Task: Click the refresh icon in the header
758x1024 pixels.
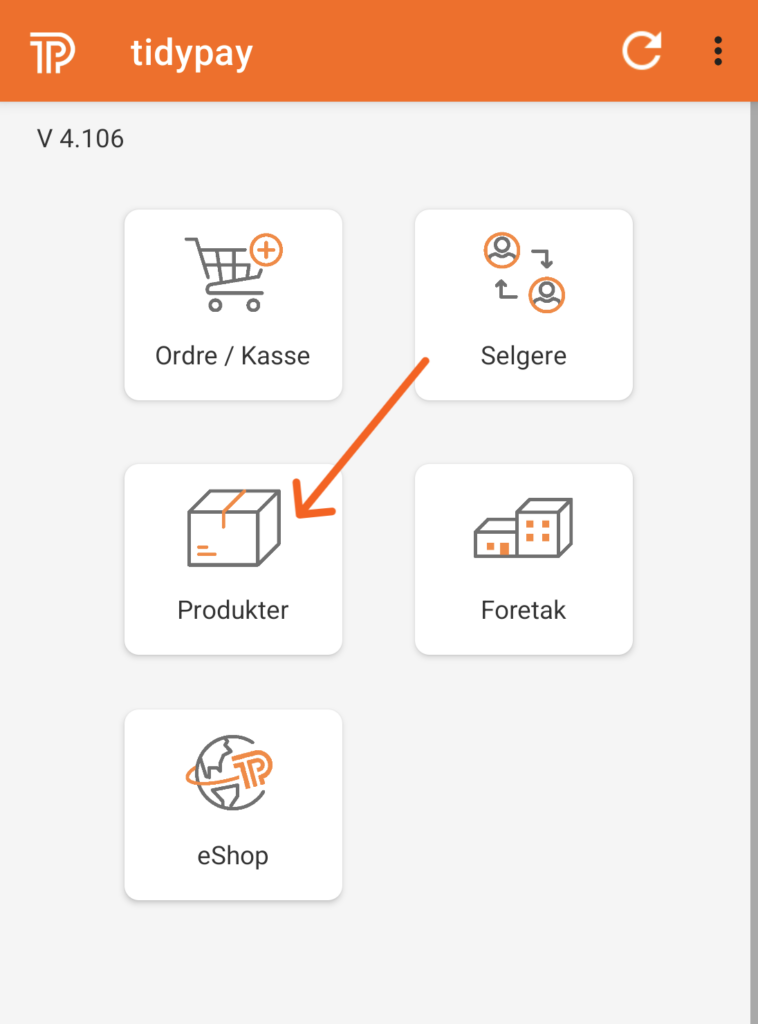Action: pyautogui.click(x=641, y=51)
